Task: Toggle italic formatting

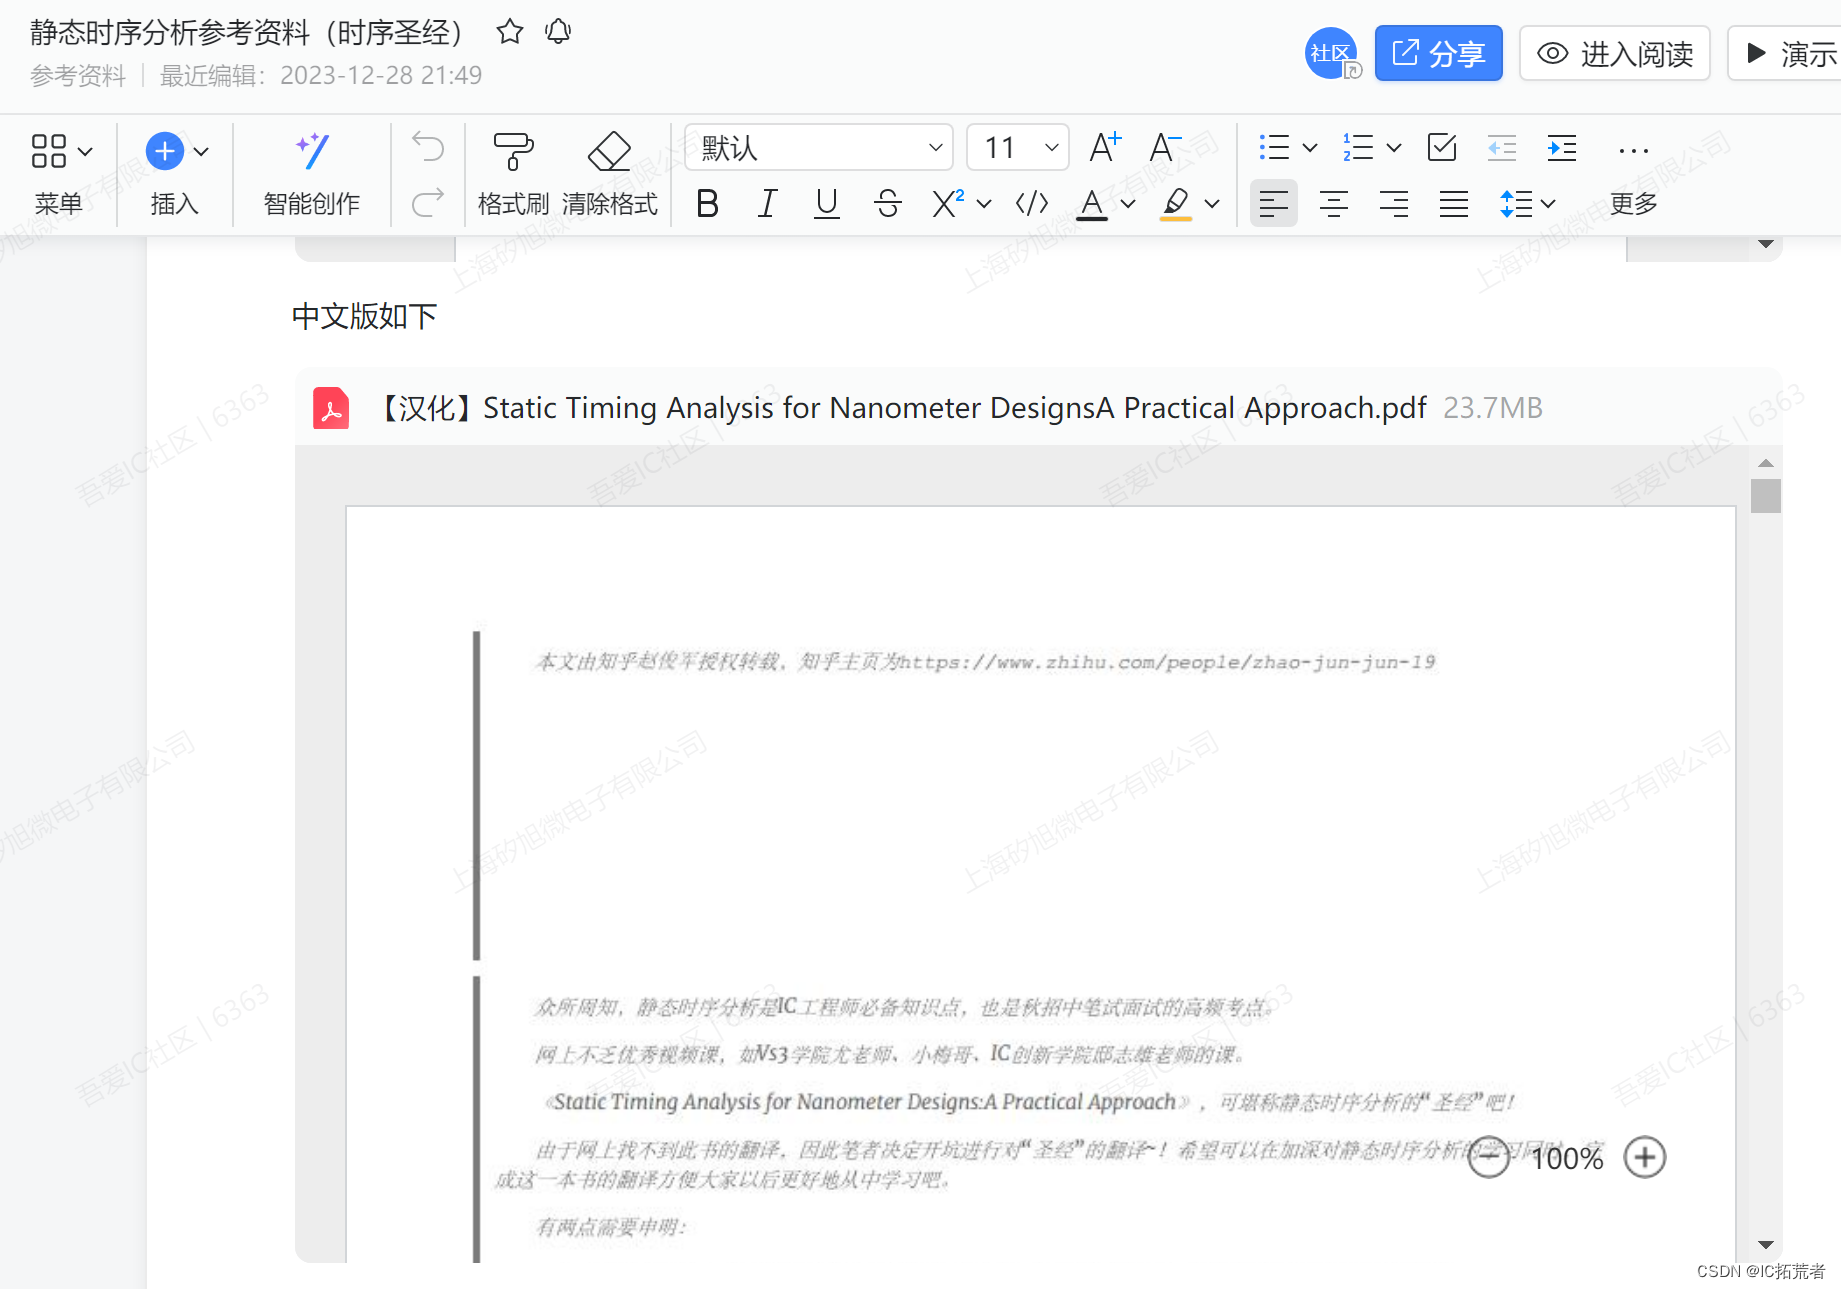Action: 767,204
